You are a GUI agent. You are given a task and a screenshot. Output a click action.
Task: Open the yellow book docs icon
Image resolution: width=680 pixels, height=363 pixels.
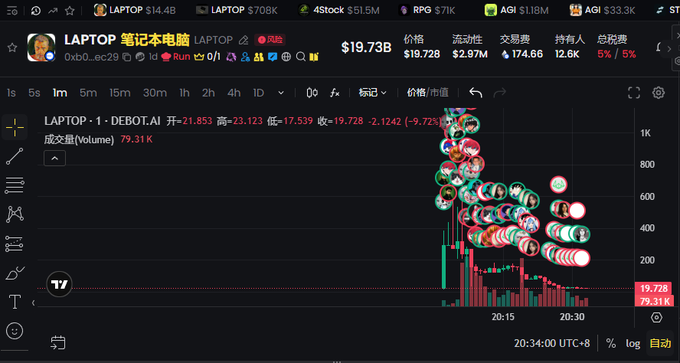pos(314,57)
